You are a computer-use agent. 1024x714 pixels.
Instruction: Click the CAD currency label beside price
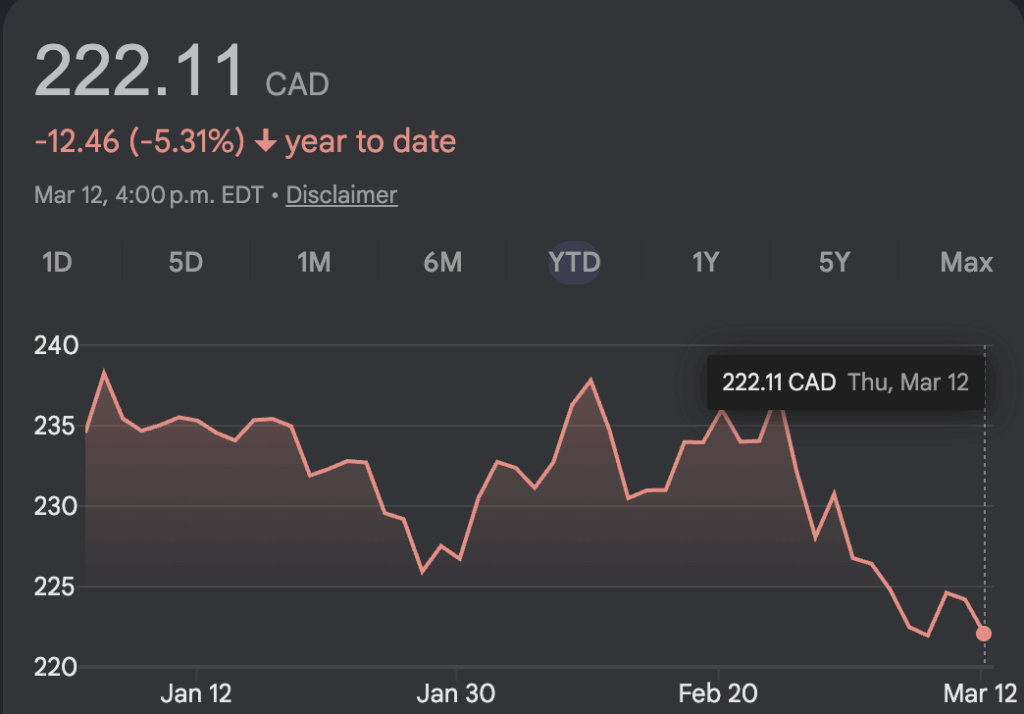pos(297,84)
